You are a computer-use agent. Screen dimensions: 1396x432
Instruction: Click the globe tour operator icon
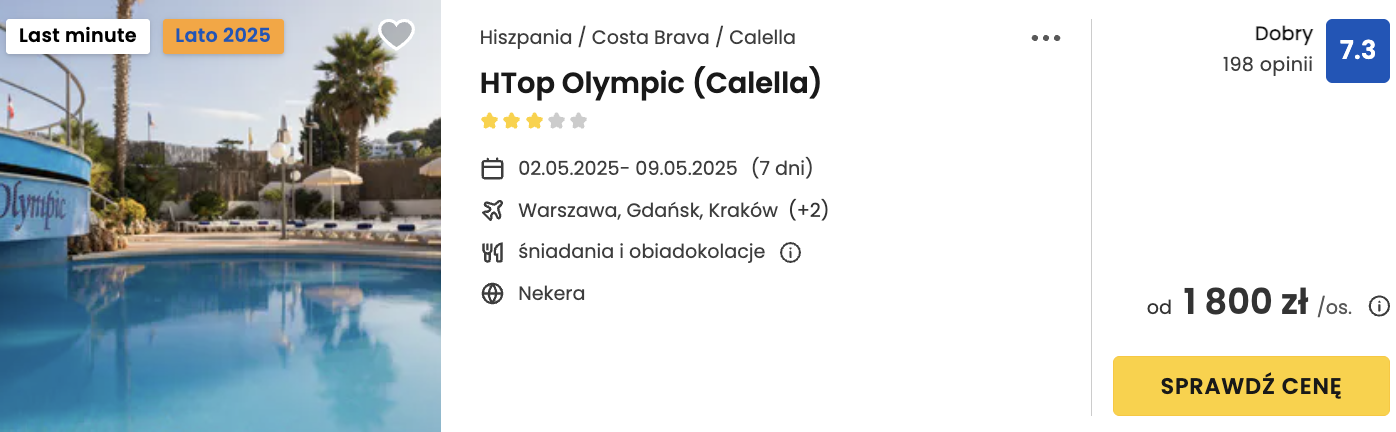492,294
